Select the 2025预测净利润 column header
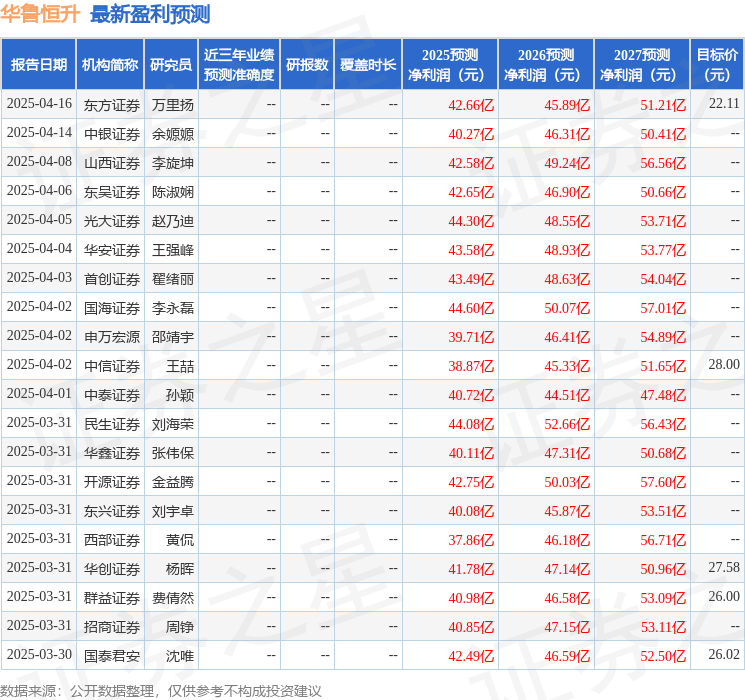Image resolution: width=745 pixels, height=700 pixels. coord(450,64)
